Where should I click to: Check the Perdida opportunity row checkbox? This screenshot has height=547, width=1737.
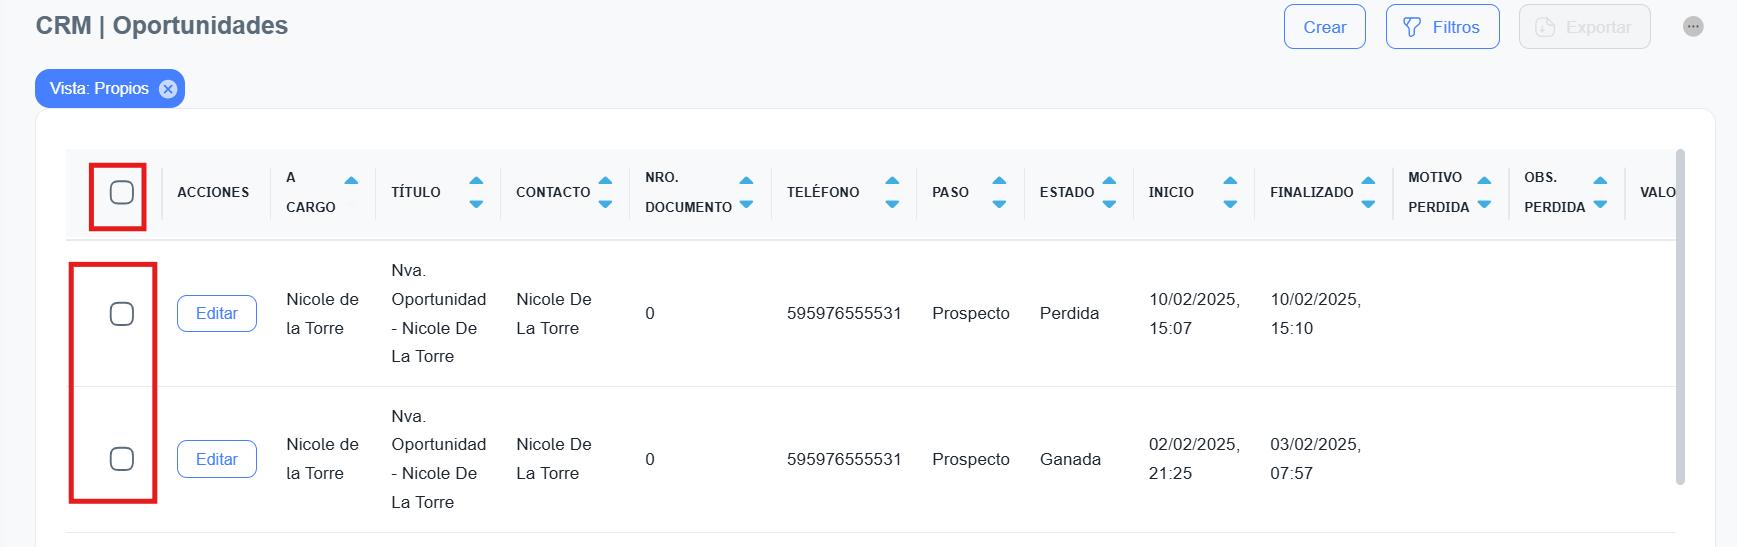click(x=122, y=314)
